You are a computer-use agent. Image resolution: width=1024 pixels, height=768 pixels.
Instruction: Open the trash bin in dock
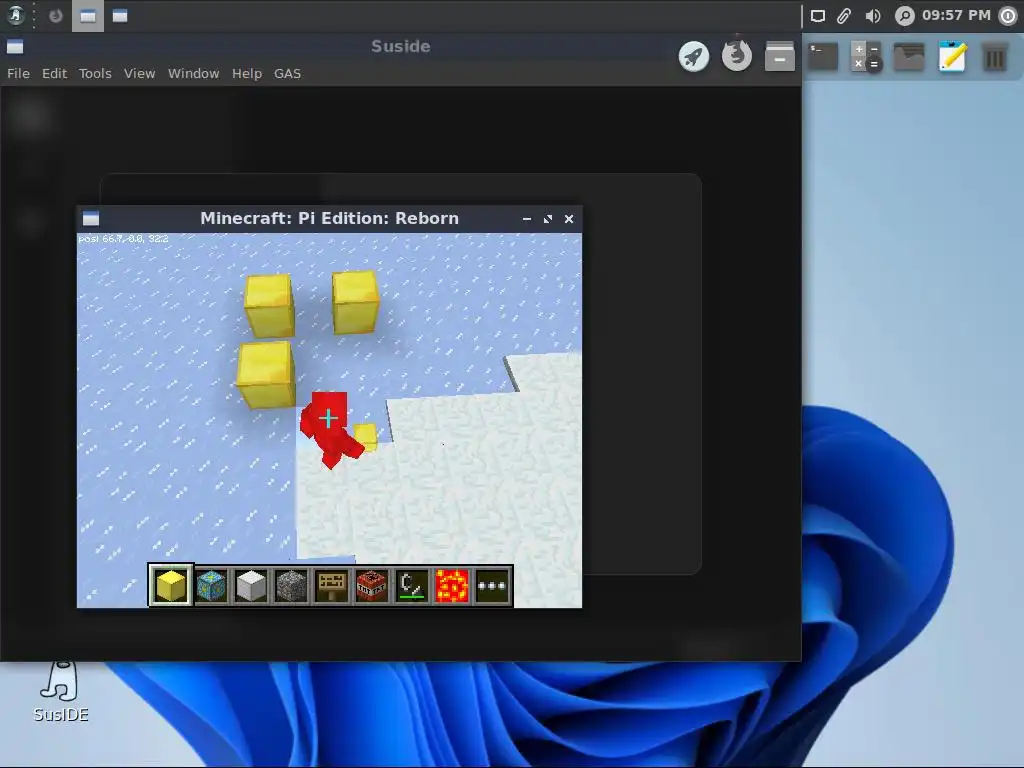coord(995,57)
